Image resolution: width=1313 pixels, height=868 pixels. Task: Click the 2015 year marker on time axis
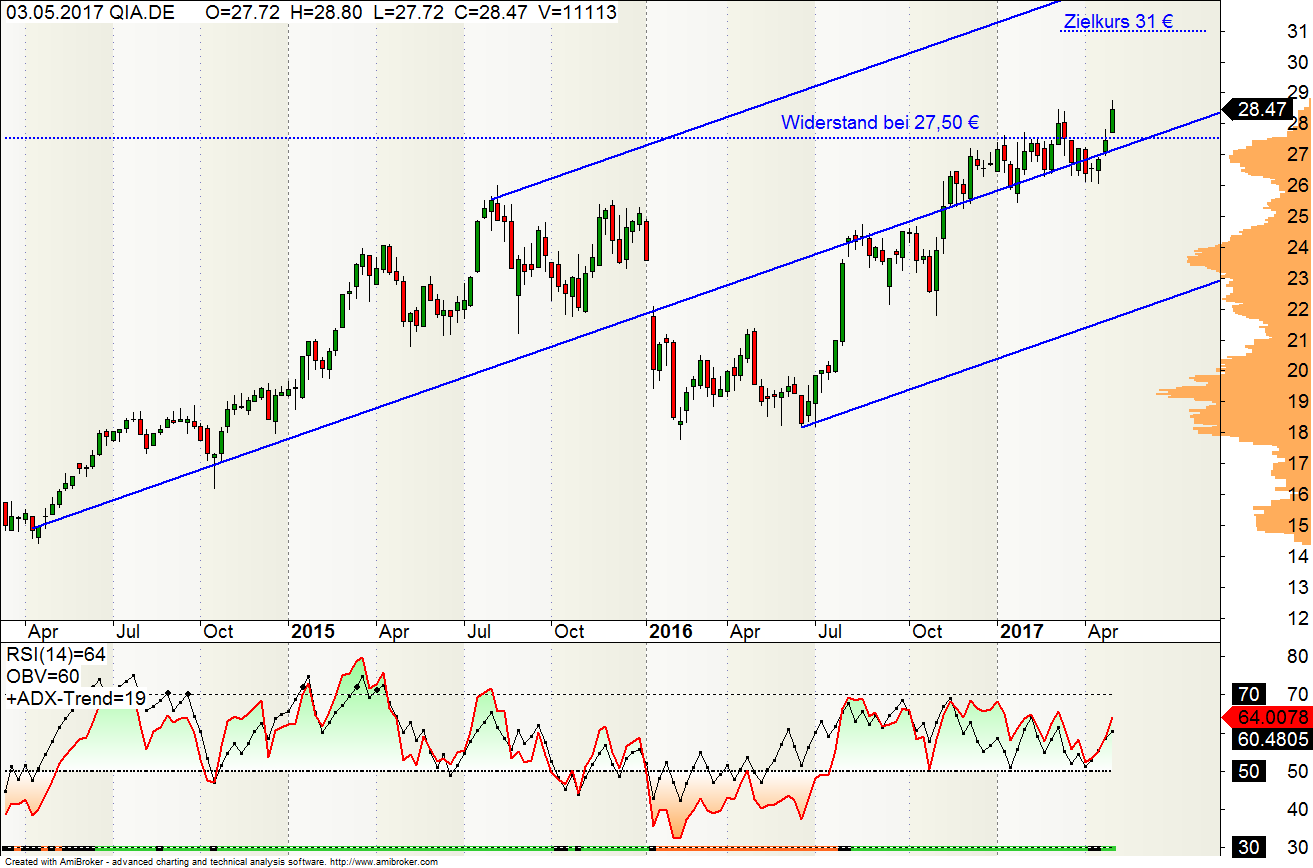pyautogui.click(x=313, y=631)
